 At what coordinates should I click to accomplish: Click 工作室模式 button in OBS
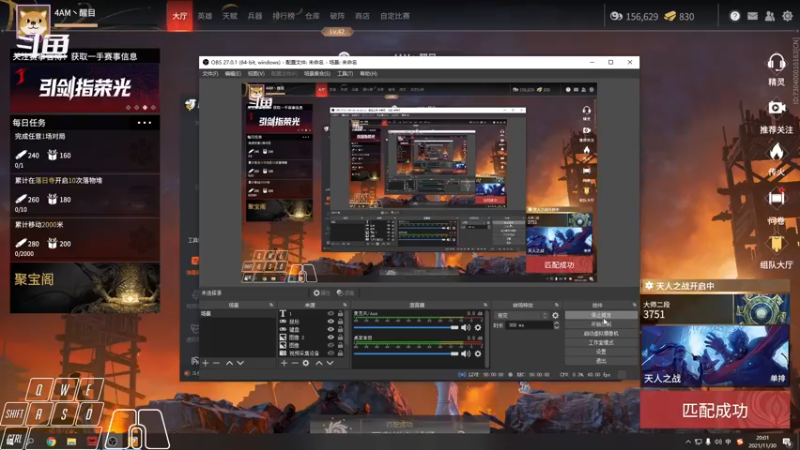coord(601,343)
